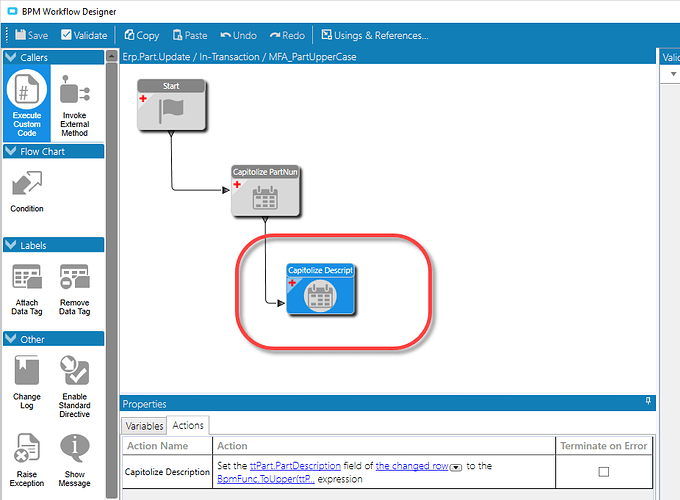Collapse the Callers section
The image size is (680, 500).
click(x=11, y=57)
